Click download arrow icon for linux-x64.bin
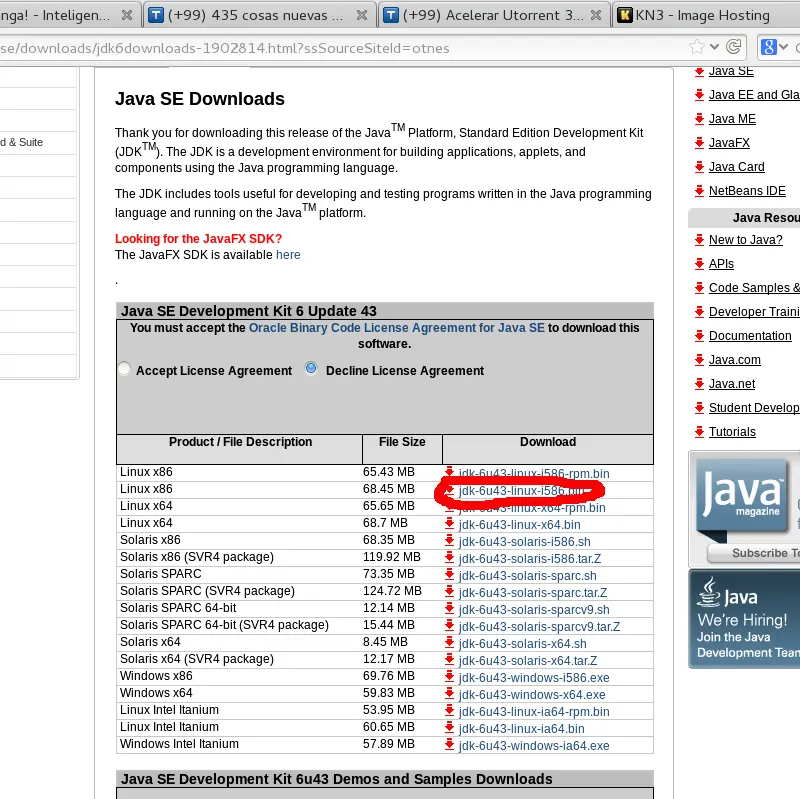 (449, 523)
